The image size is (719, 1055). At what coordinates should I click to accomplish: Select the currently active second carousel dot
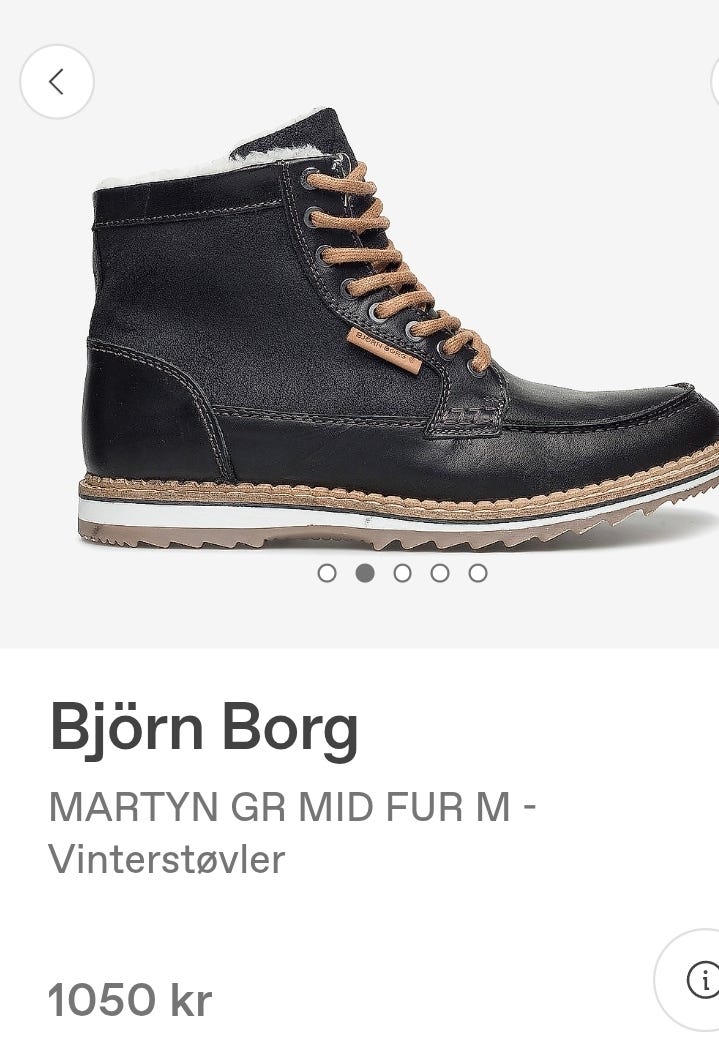point(365,573)
